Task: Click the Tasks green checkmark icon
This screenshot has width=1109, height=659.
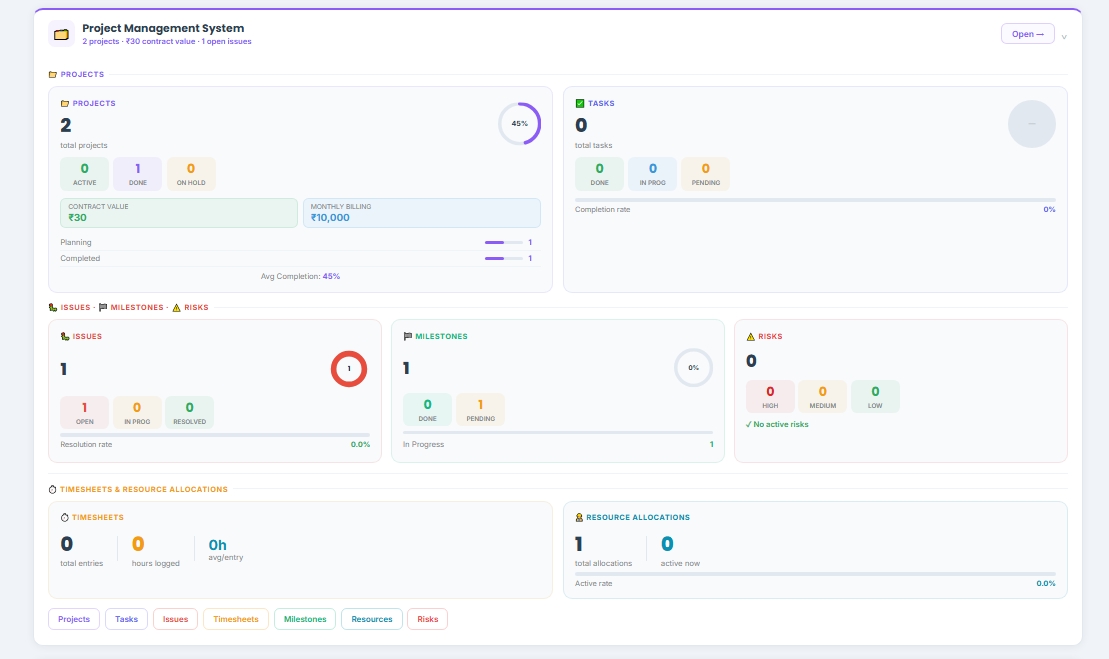Action: coord(580,103)
